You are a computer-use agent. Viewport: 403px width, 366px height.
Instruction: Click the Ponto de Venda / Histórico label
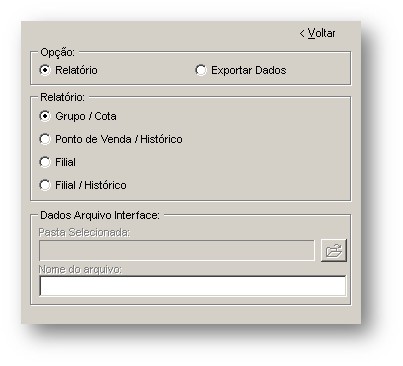coord(119,139)
